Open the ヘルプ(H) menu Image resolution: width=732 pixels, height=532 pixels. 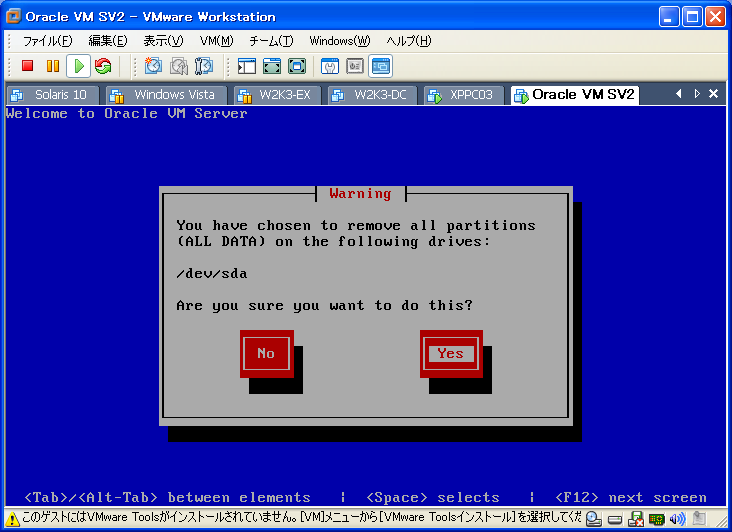(409, 41)
